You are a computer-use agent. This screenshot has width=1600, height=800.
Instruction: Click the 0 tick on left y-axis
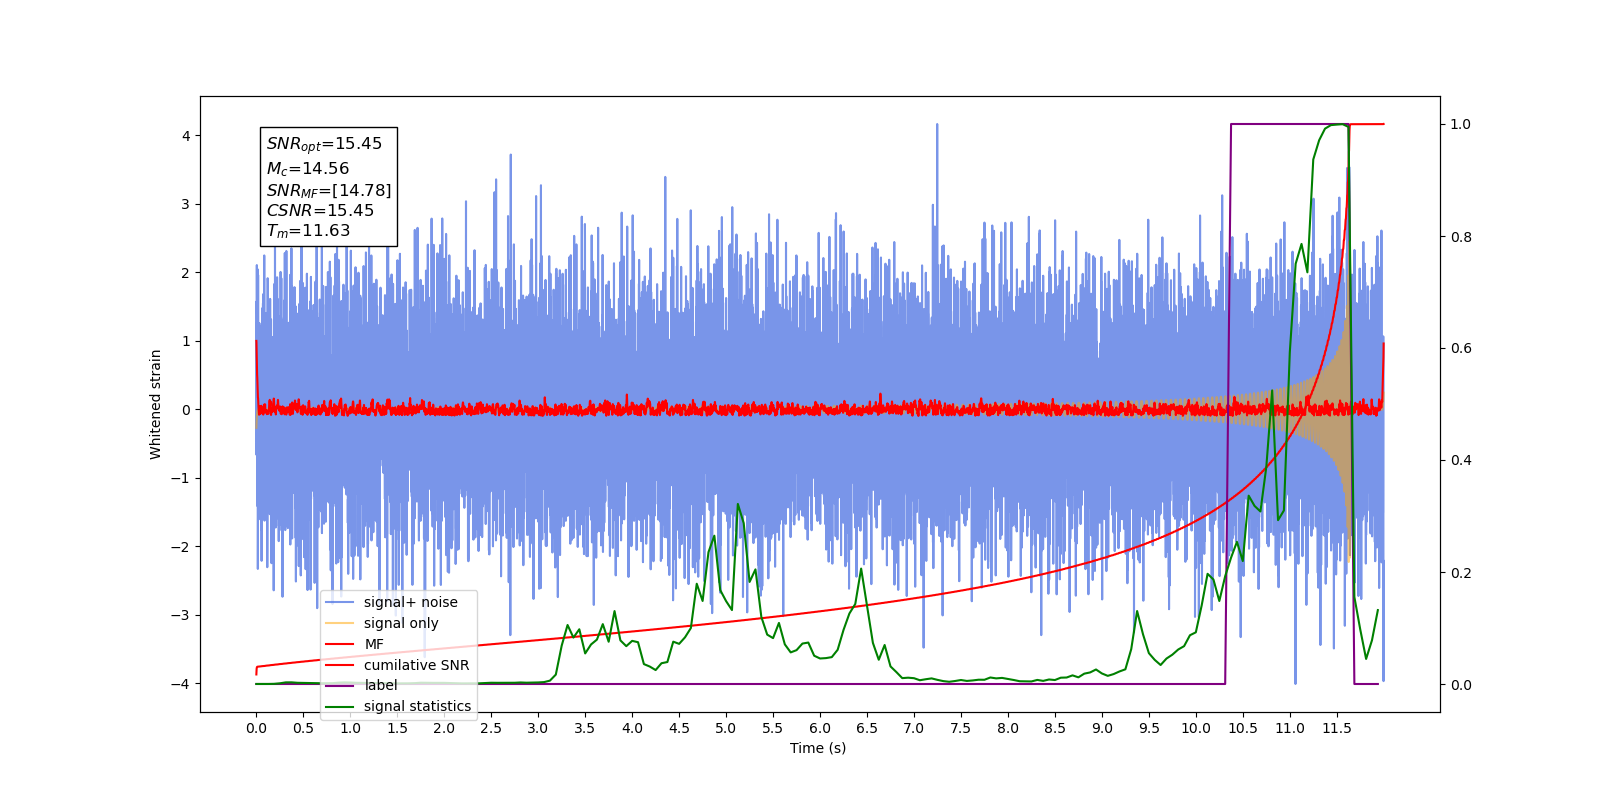click(x=185, y=410)
